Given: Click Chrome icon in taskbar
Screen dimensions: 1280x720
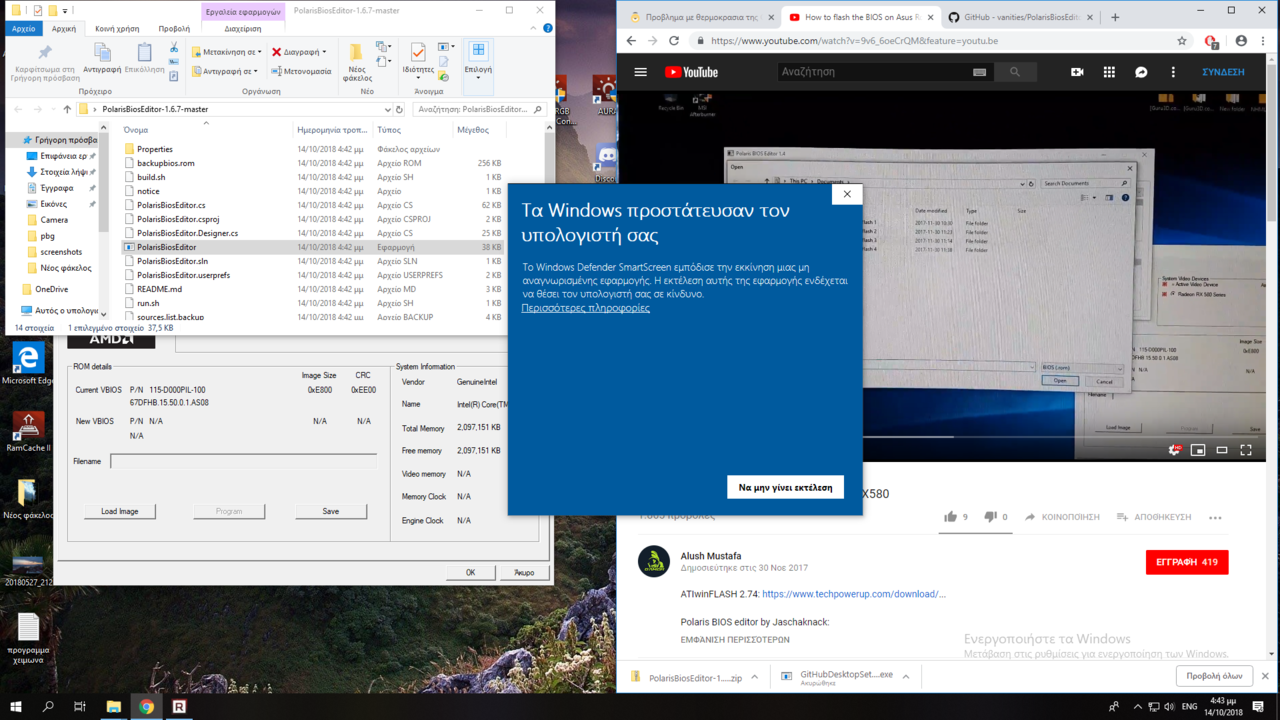Looking at the screenshot, I should coord(147,706).
